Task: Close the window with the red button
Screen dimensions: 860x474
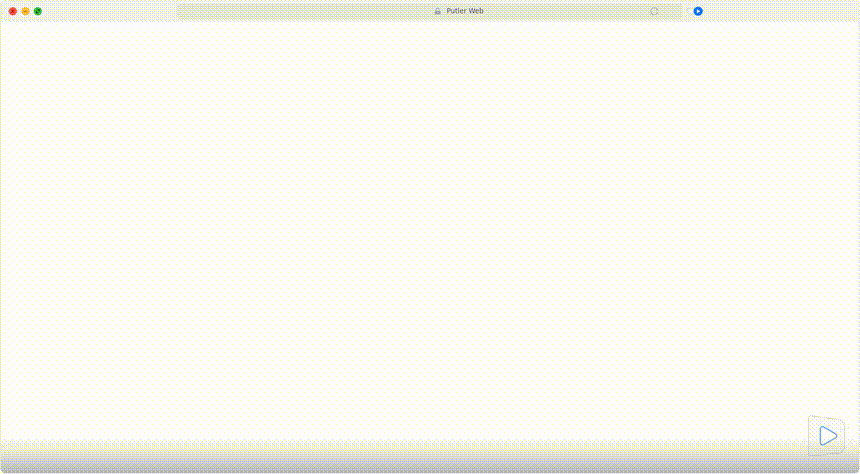Action: [x=13, y=11]
